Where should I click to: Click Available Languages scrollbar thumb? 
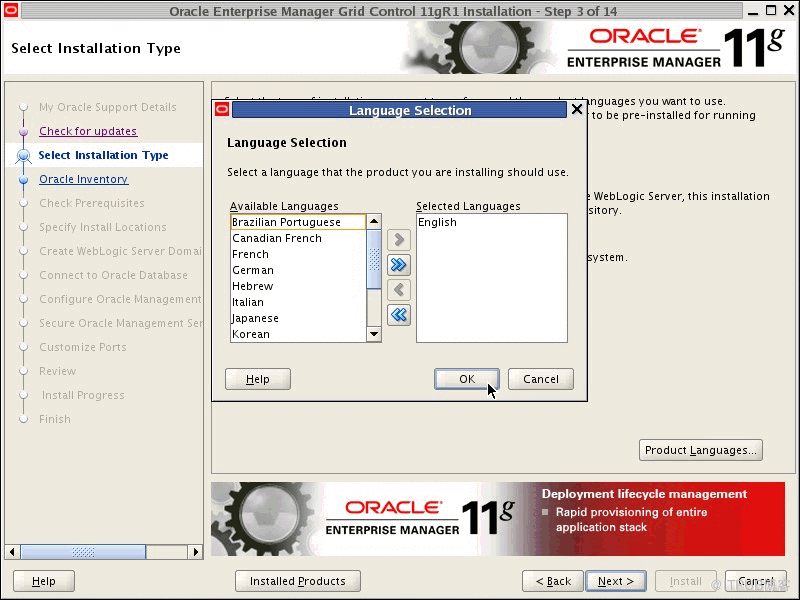[x=374, y=259]
